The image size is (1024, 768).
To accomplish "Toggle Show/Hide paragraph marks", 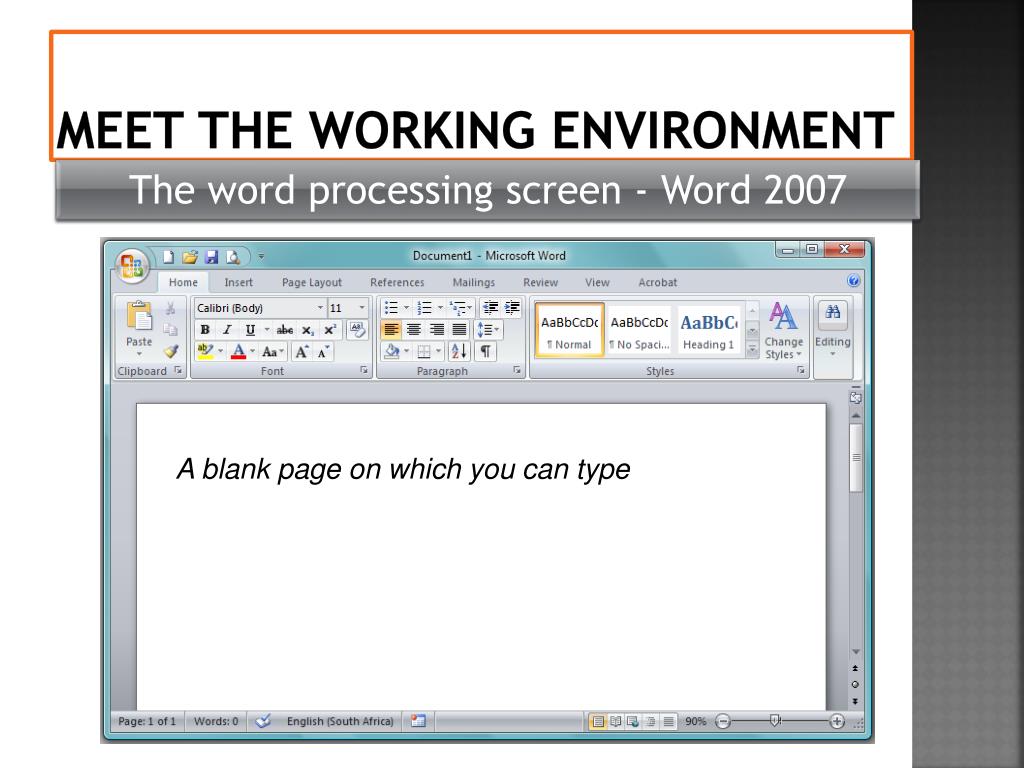I will 485,351.
